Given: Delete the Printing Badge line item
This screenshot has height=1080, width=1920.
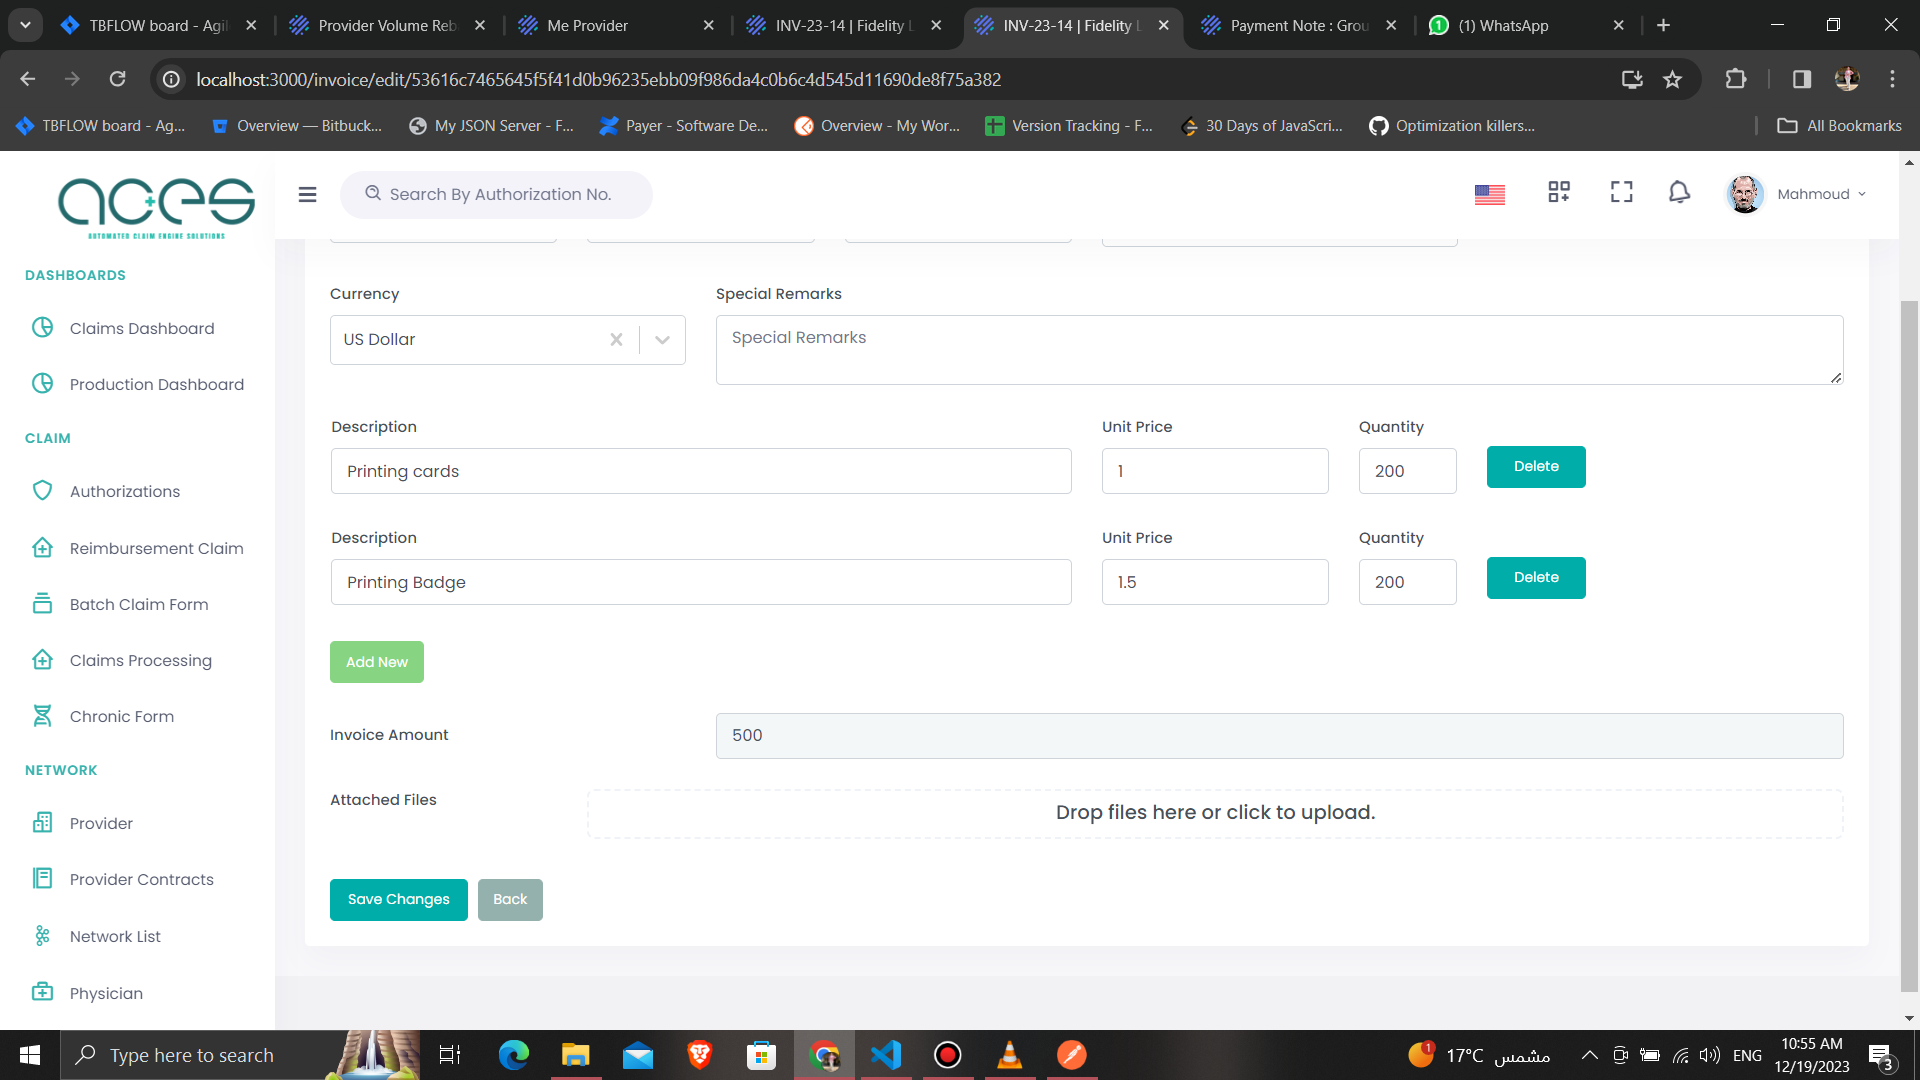Looking at the screenshot, I should 1535,578.
